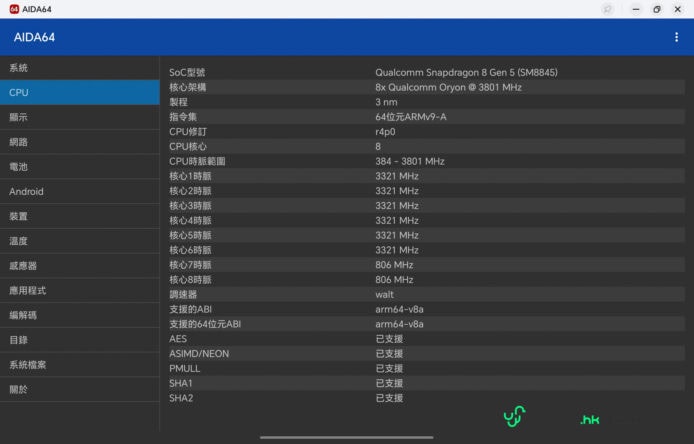Click the 核心1時脈 row label

[x=190, y=176]
